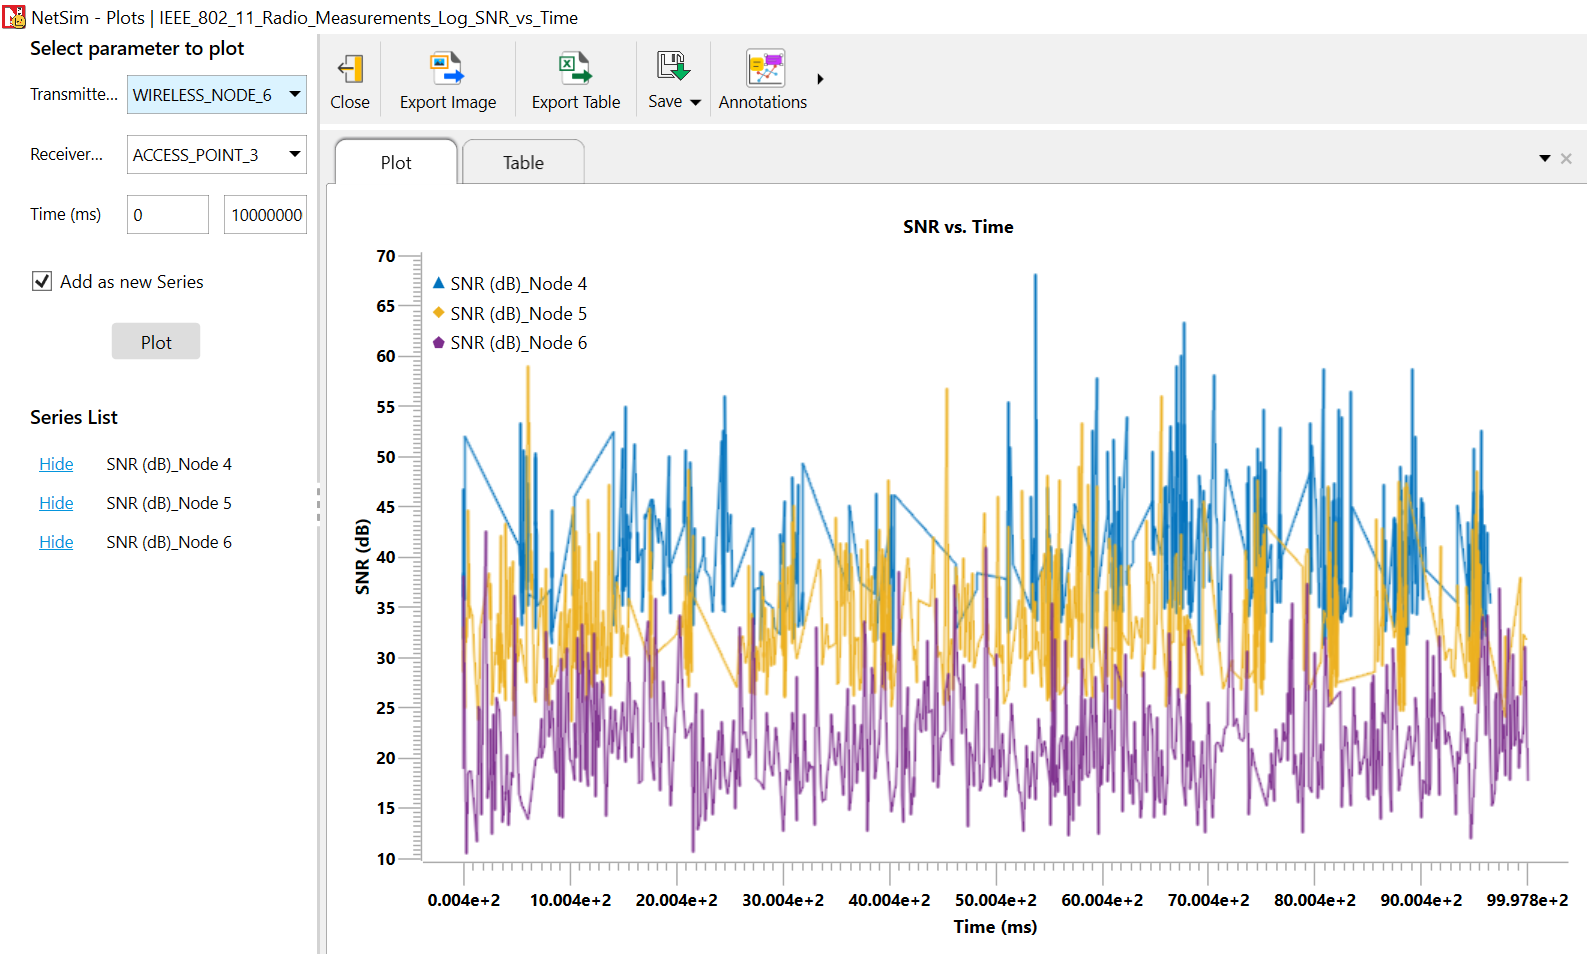Click the NetSim app icon in title bar
This screenshot has height=954, width=1587.
pyautogui.click(x=14, y=17)
